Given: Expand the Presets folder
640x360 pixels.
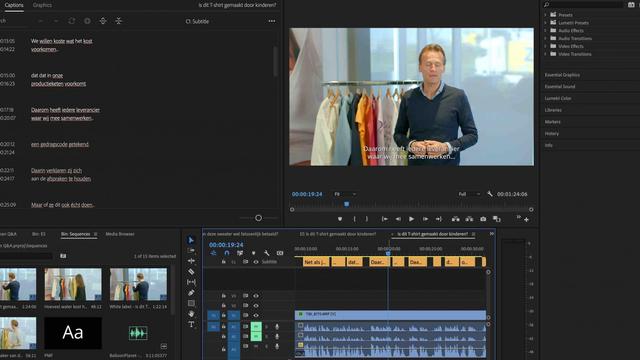Looking at the screenshot, I should tap(545, 15).
